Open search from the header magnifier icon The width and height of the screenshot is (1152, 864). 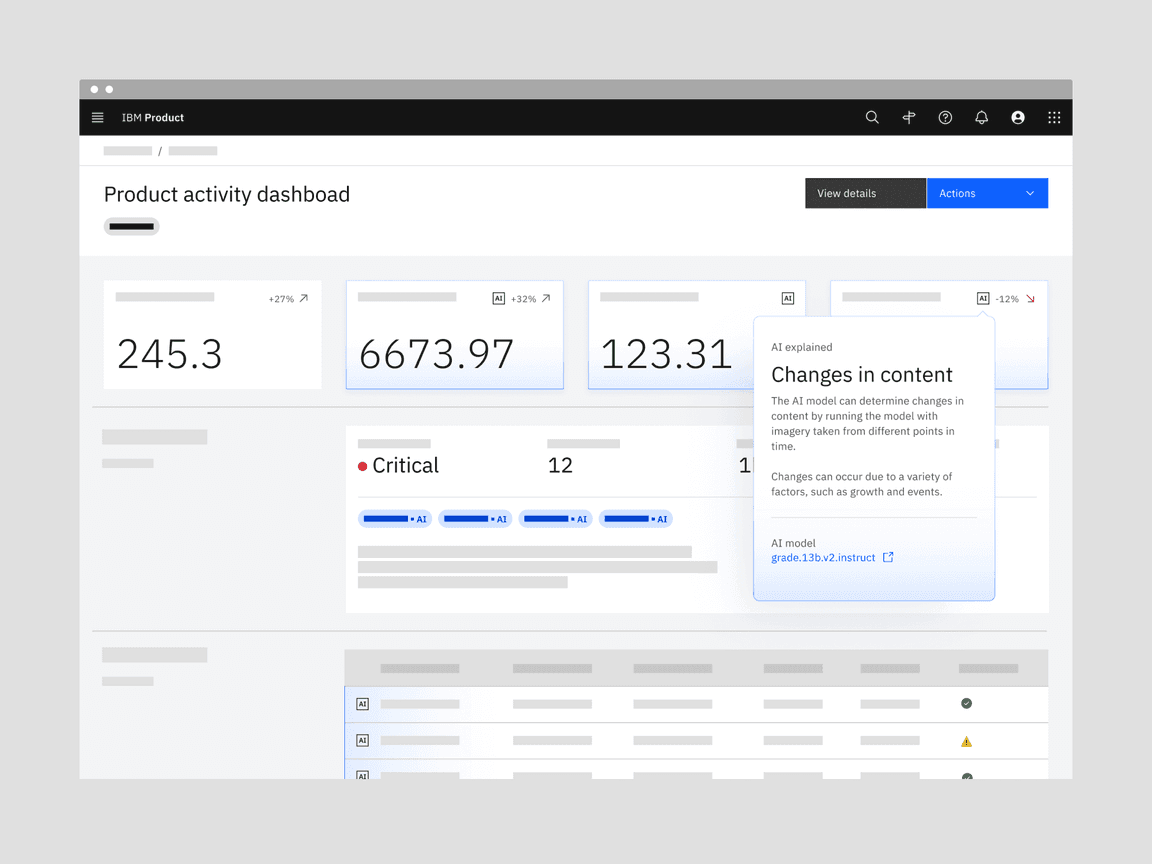872,117
